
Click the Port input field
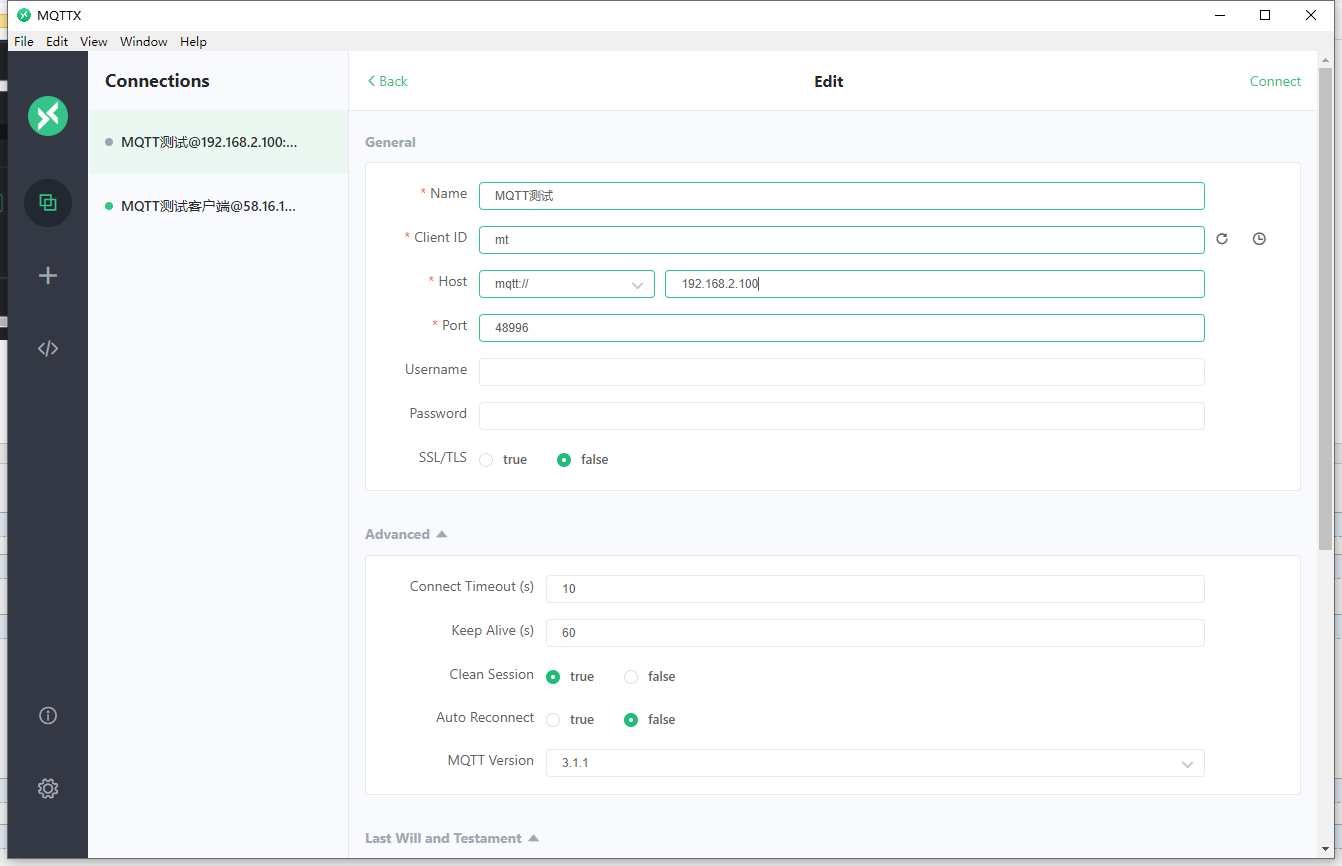[x=842, y=328]
